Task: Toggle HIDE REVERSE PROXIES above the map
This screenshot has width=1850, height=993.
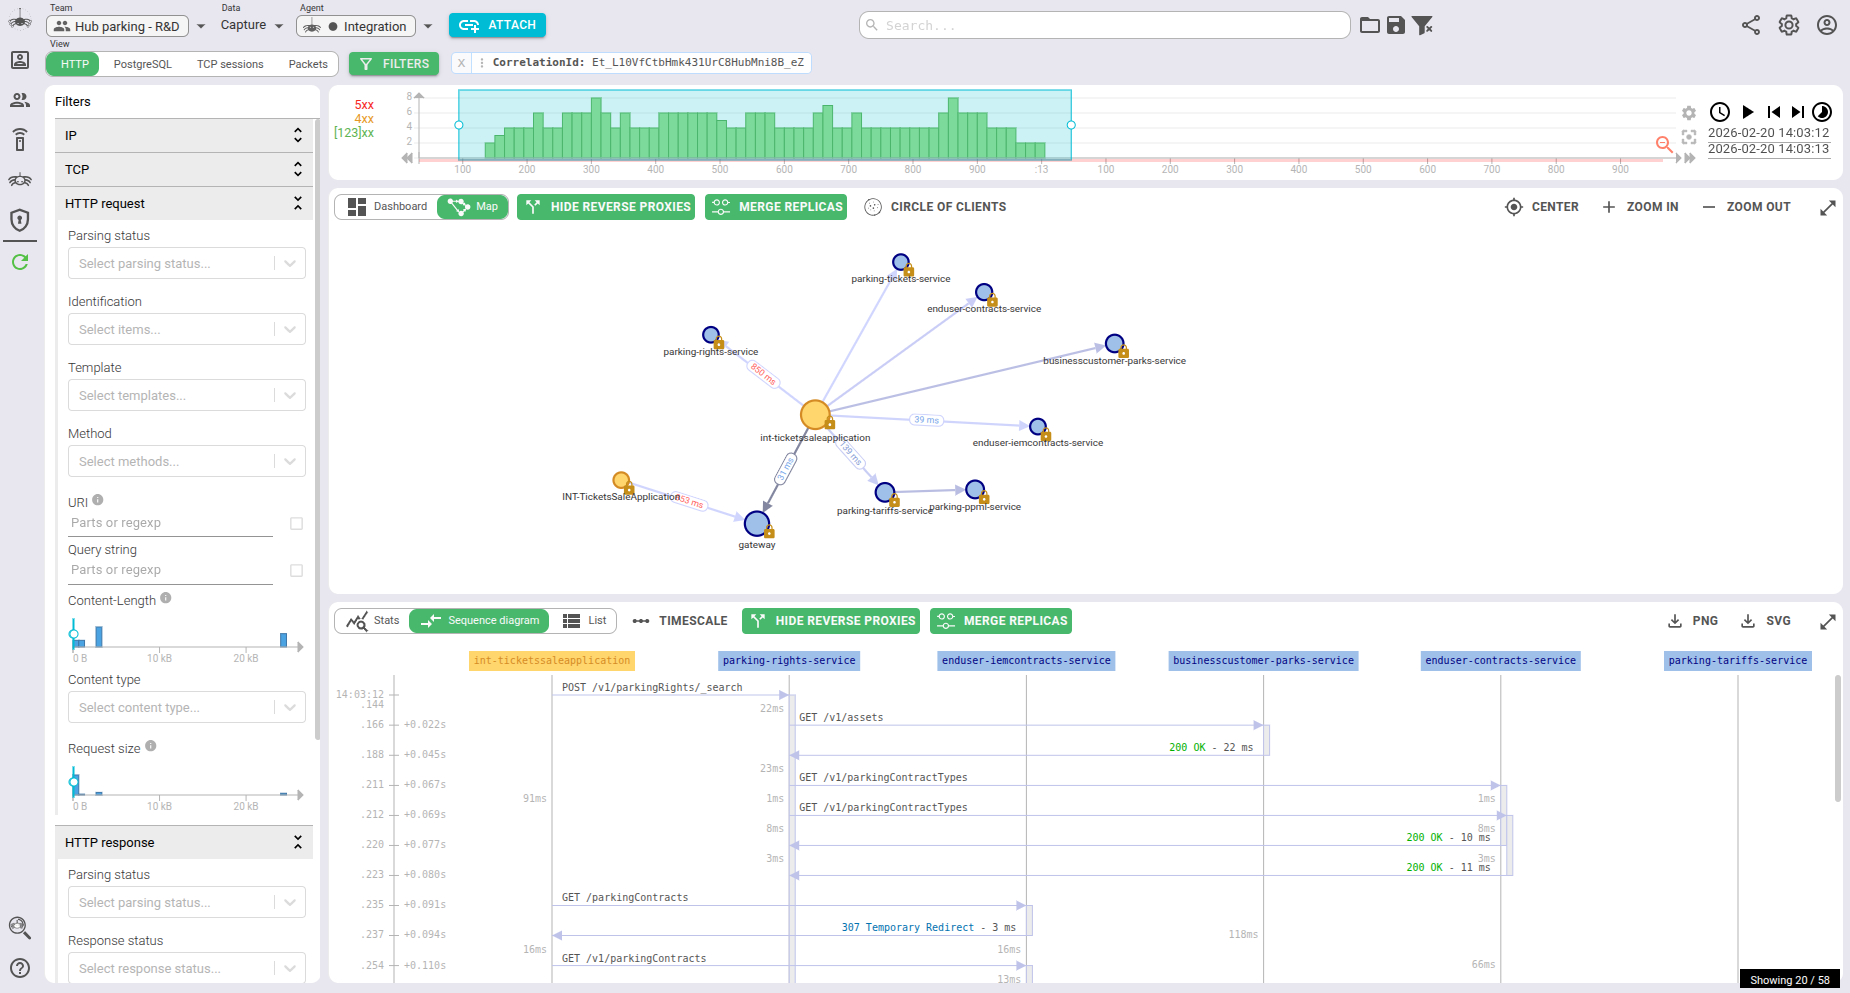Action: coord(606,206)
